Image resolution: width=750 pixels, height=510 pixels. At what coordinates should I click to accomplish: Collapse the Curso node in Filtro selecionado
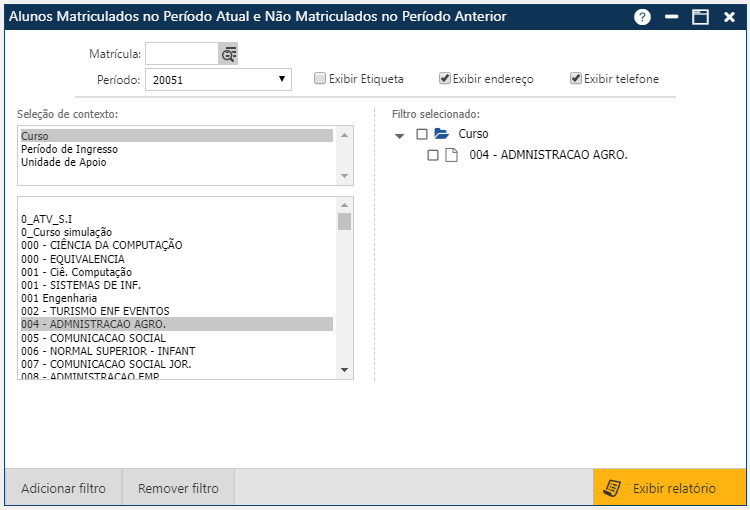click(399, 136)
